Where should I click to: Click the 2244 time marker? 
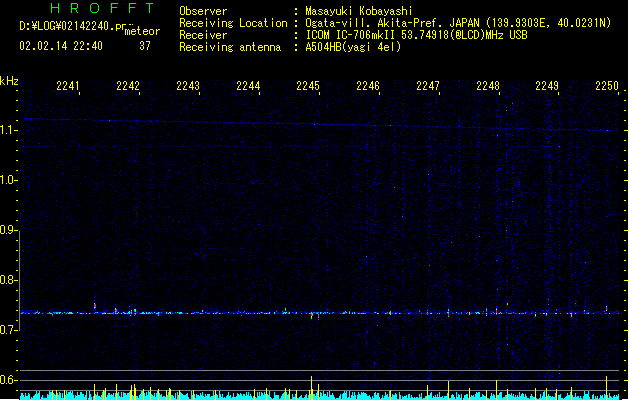tap(248, 86)
